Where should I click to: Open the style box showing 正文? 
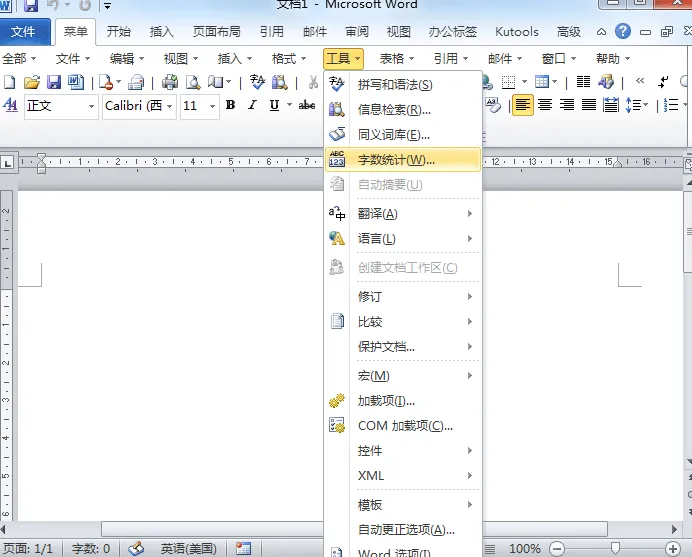click(x=61, y=106)
